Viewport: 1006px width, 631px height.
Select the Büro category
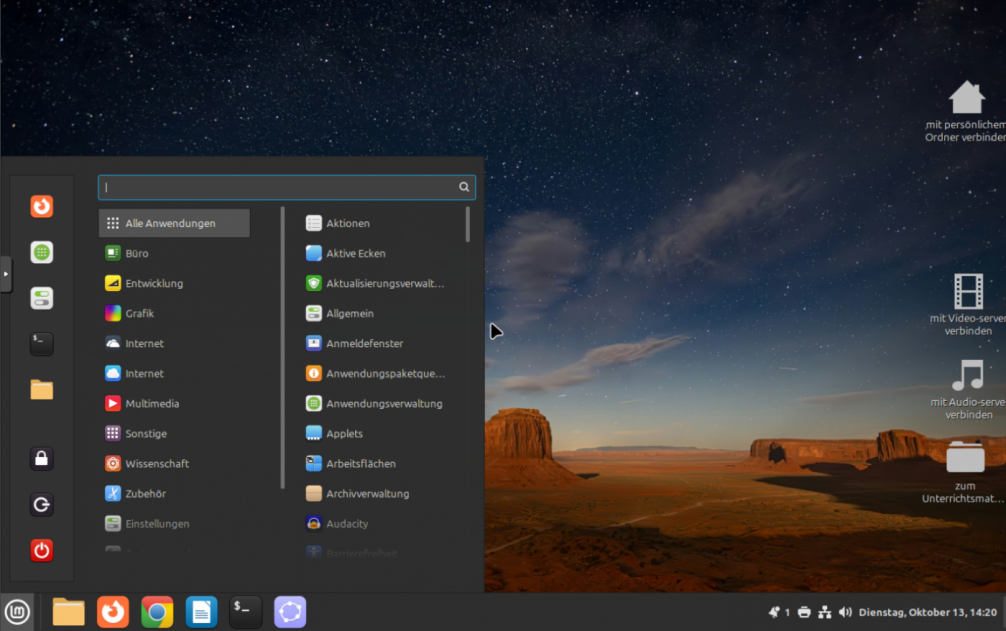coord(175,253)
